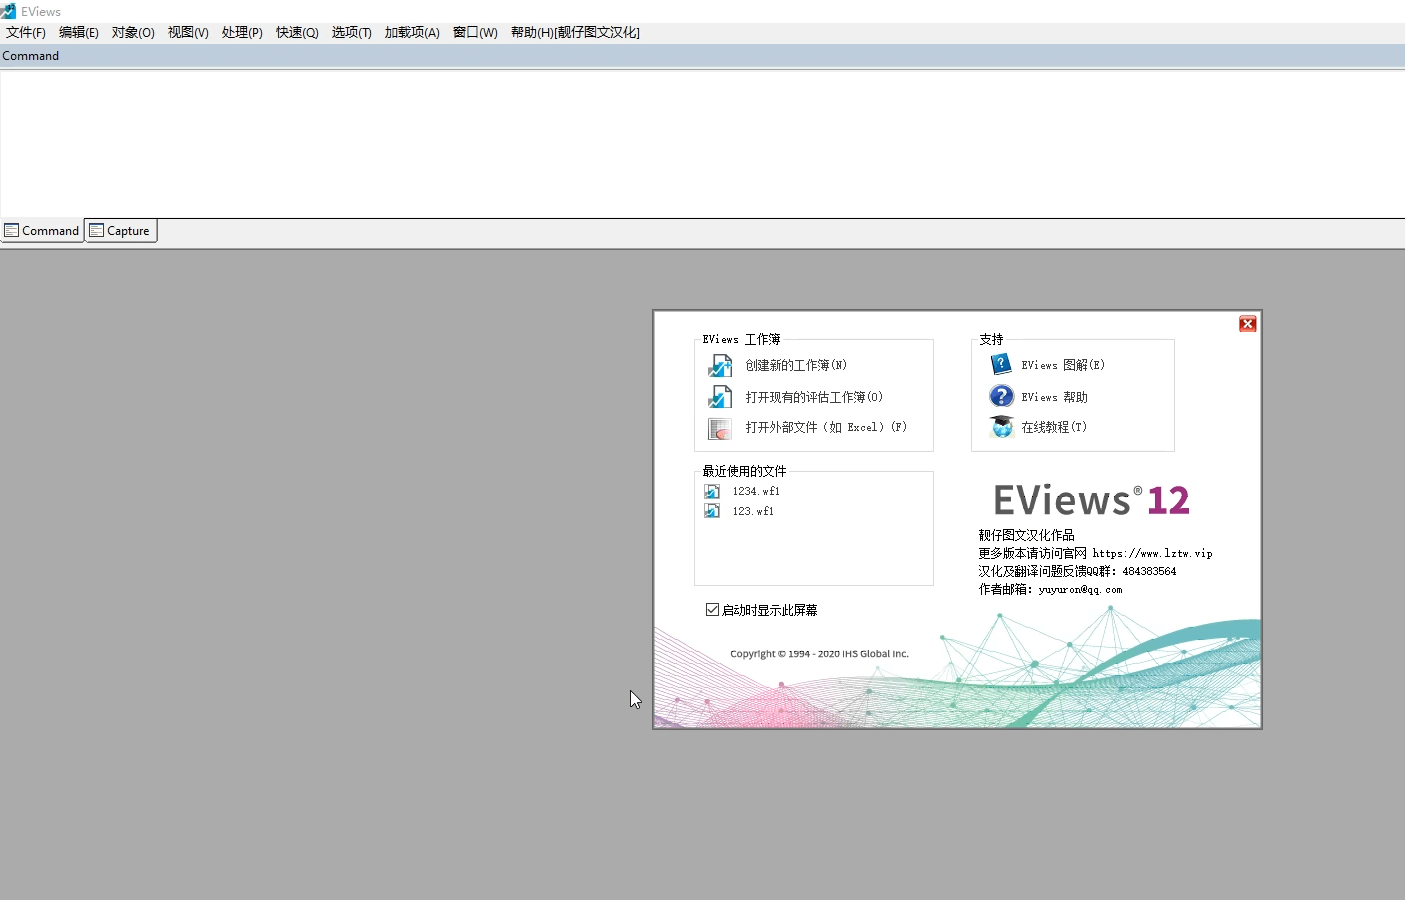Open the 窗口(W) menu

point(475,32)
